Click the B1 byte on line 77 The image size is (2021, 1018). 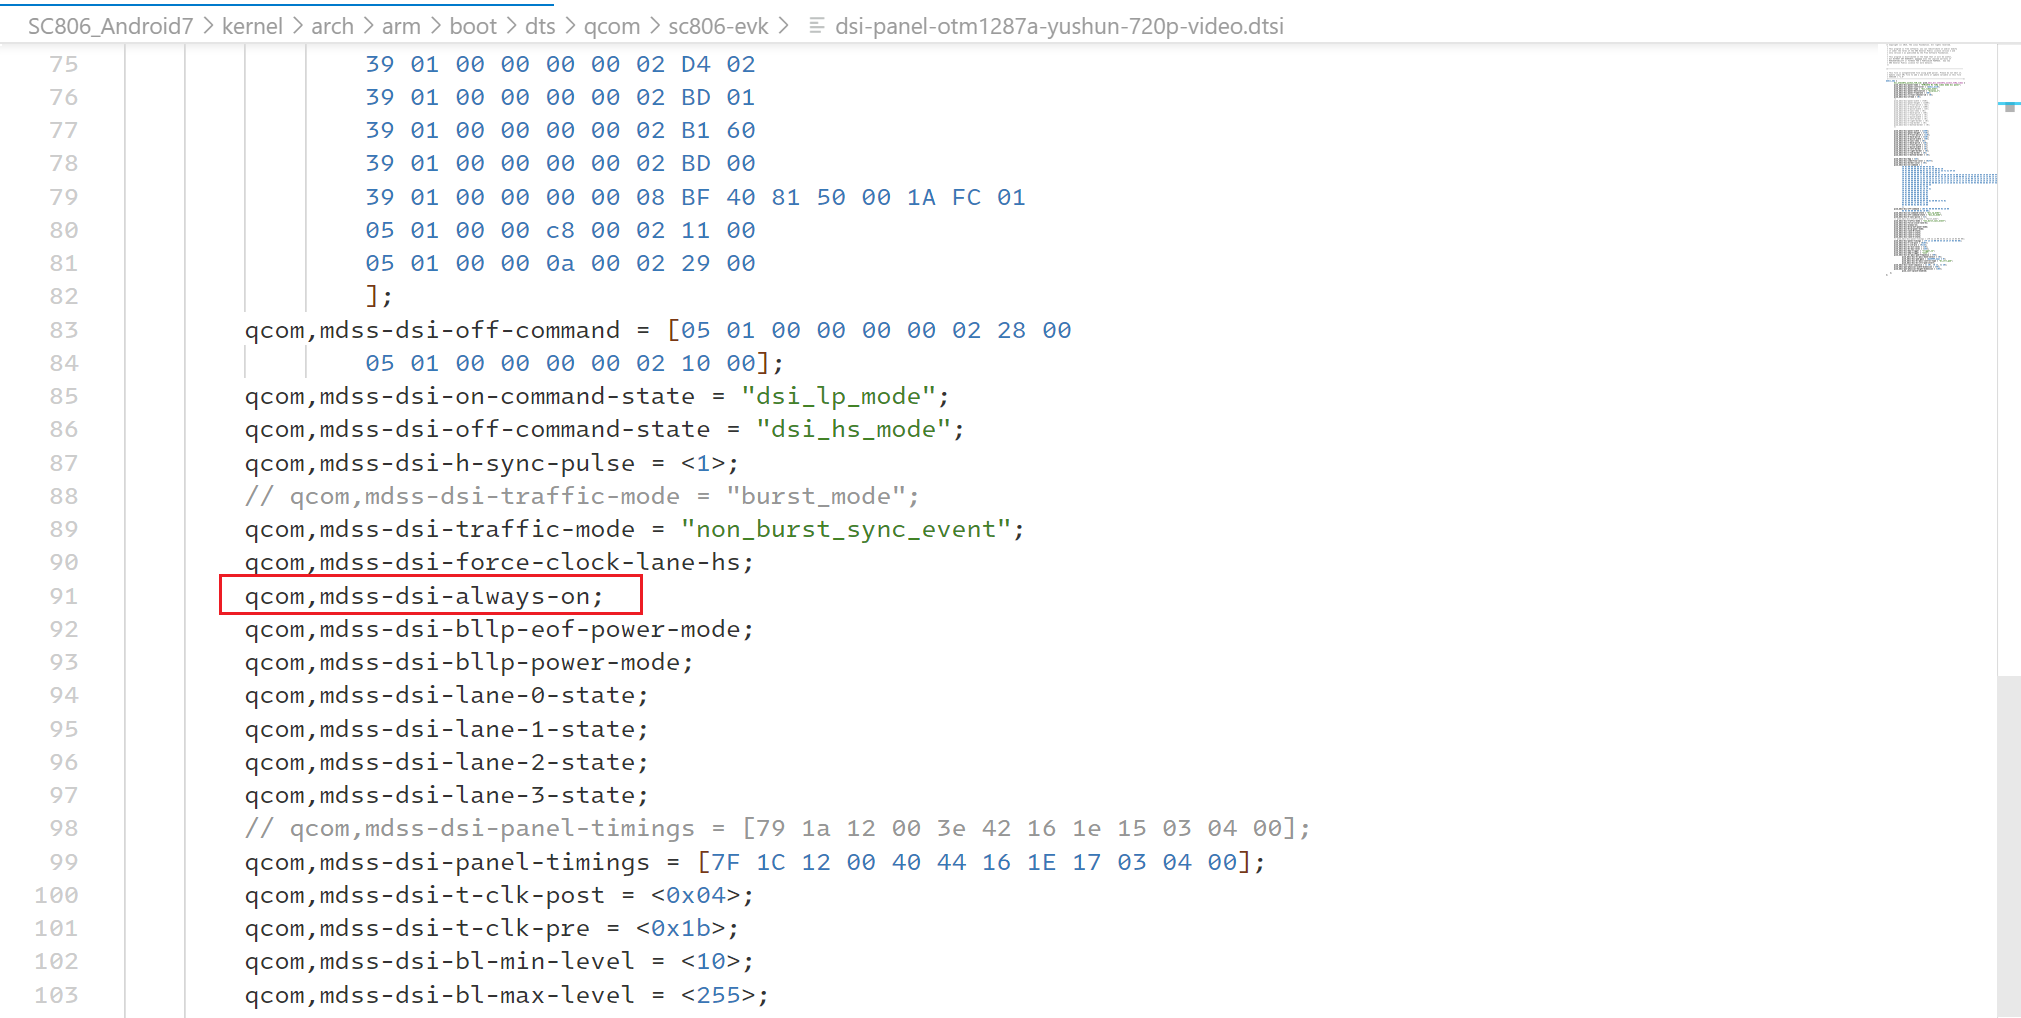point(696,130)
